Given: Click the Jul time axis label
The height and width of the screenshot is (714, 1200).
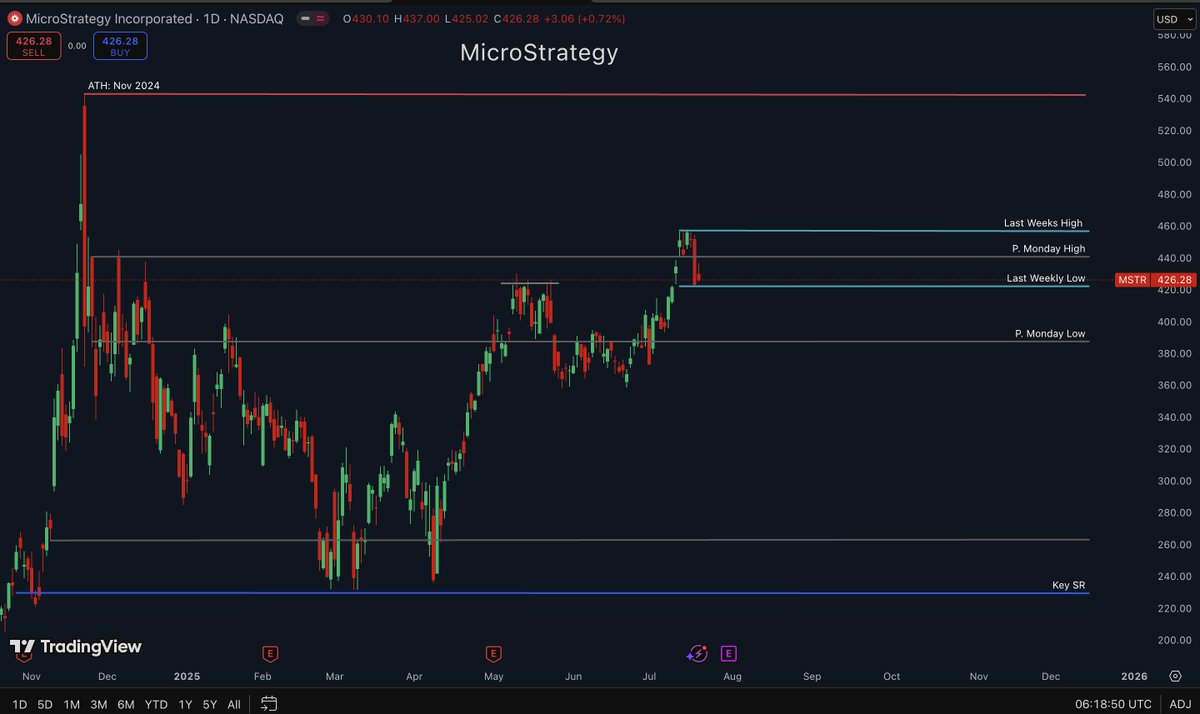Looking at the screenshot, I should (649, 677).
